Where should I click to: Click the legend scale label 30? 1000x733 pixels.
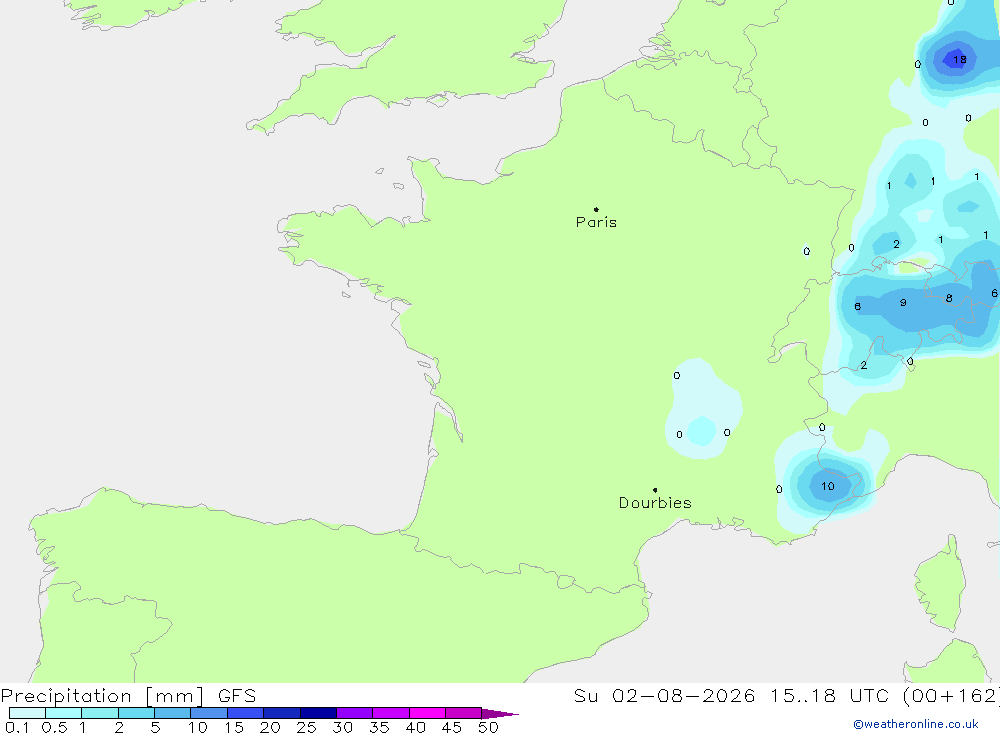tap(342, 727)
